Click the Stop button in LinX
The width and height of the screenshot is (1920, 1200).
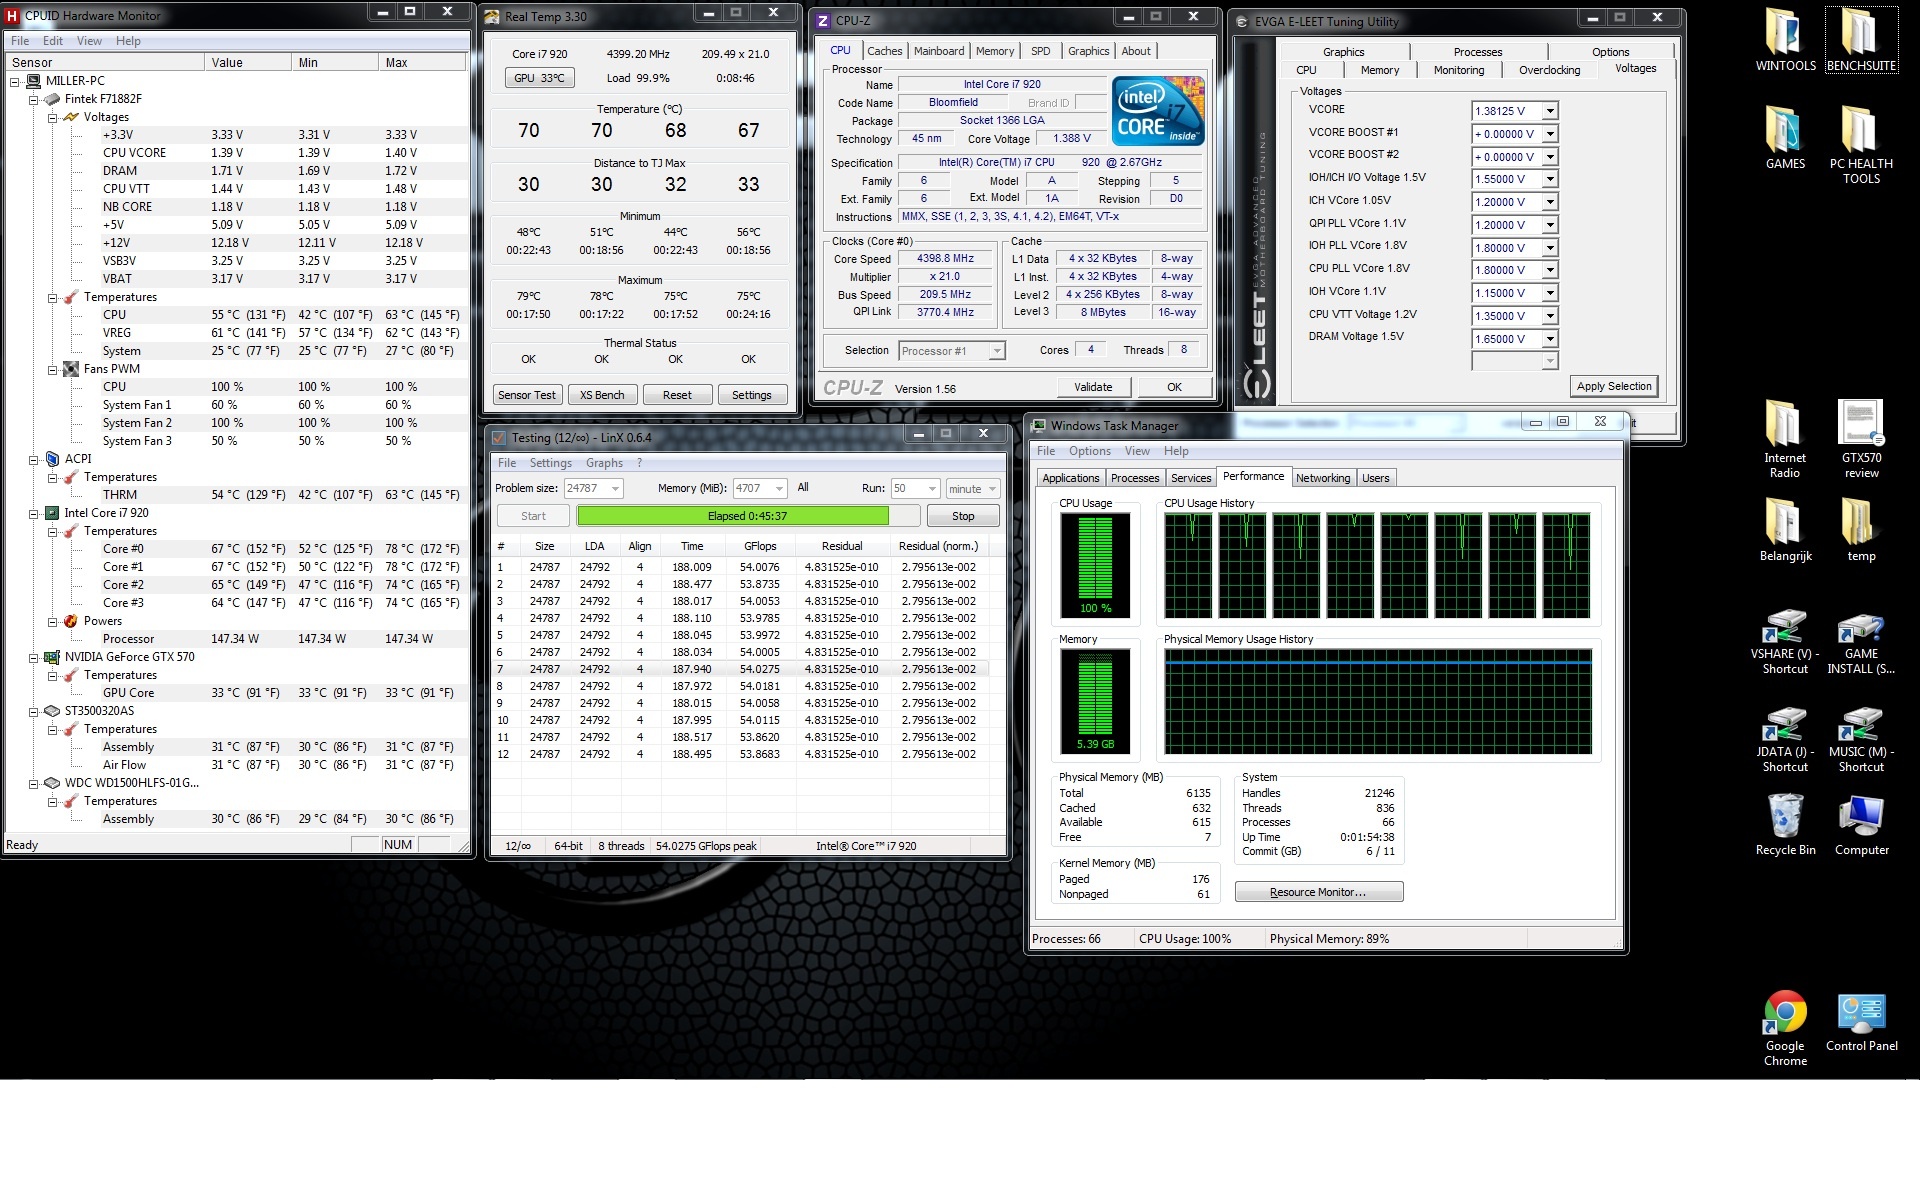[x=962, y=516]
